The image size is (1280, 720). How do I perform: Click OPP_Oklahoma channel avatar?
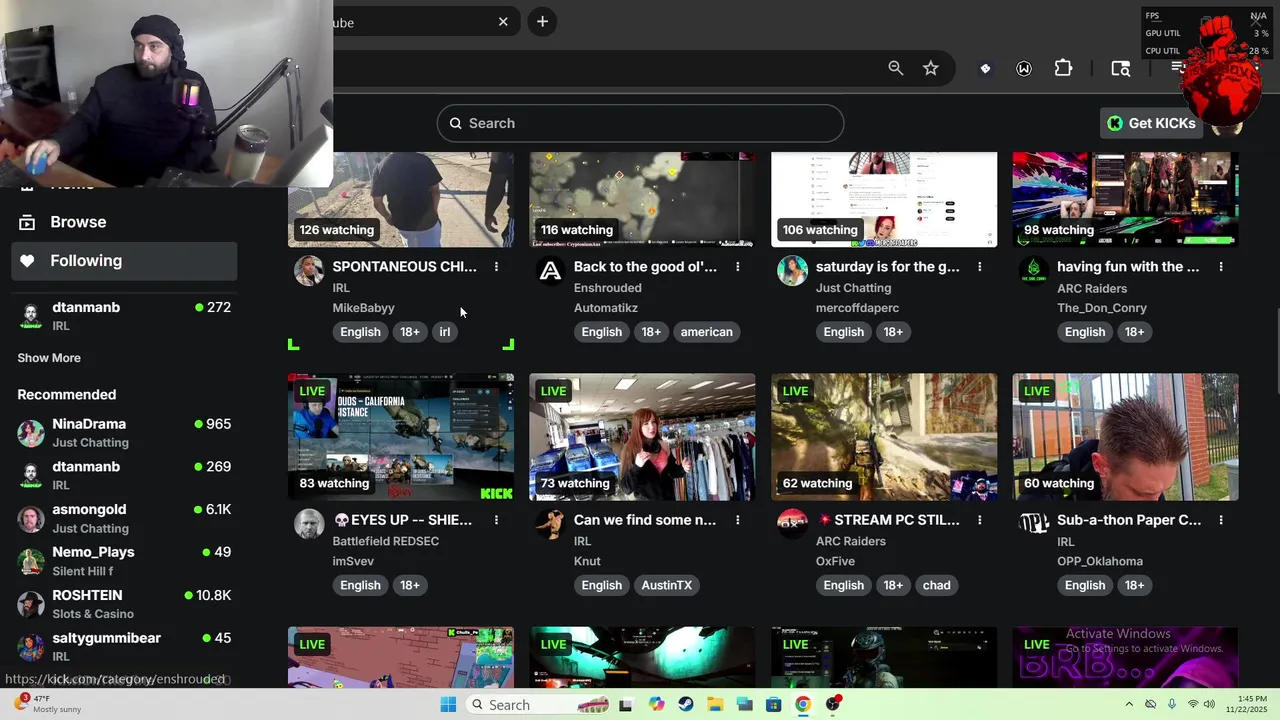tap(1034, 524)
